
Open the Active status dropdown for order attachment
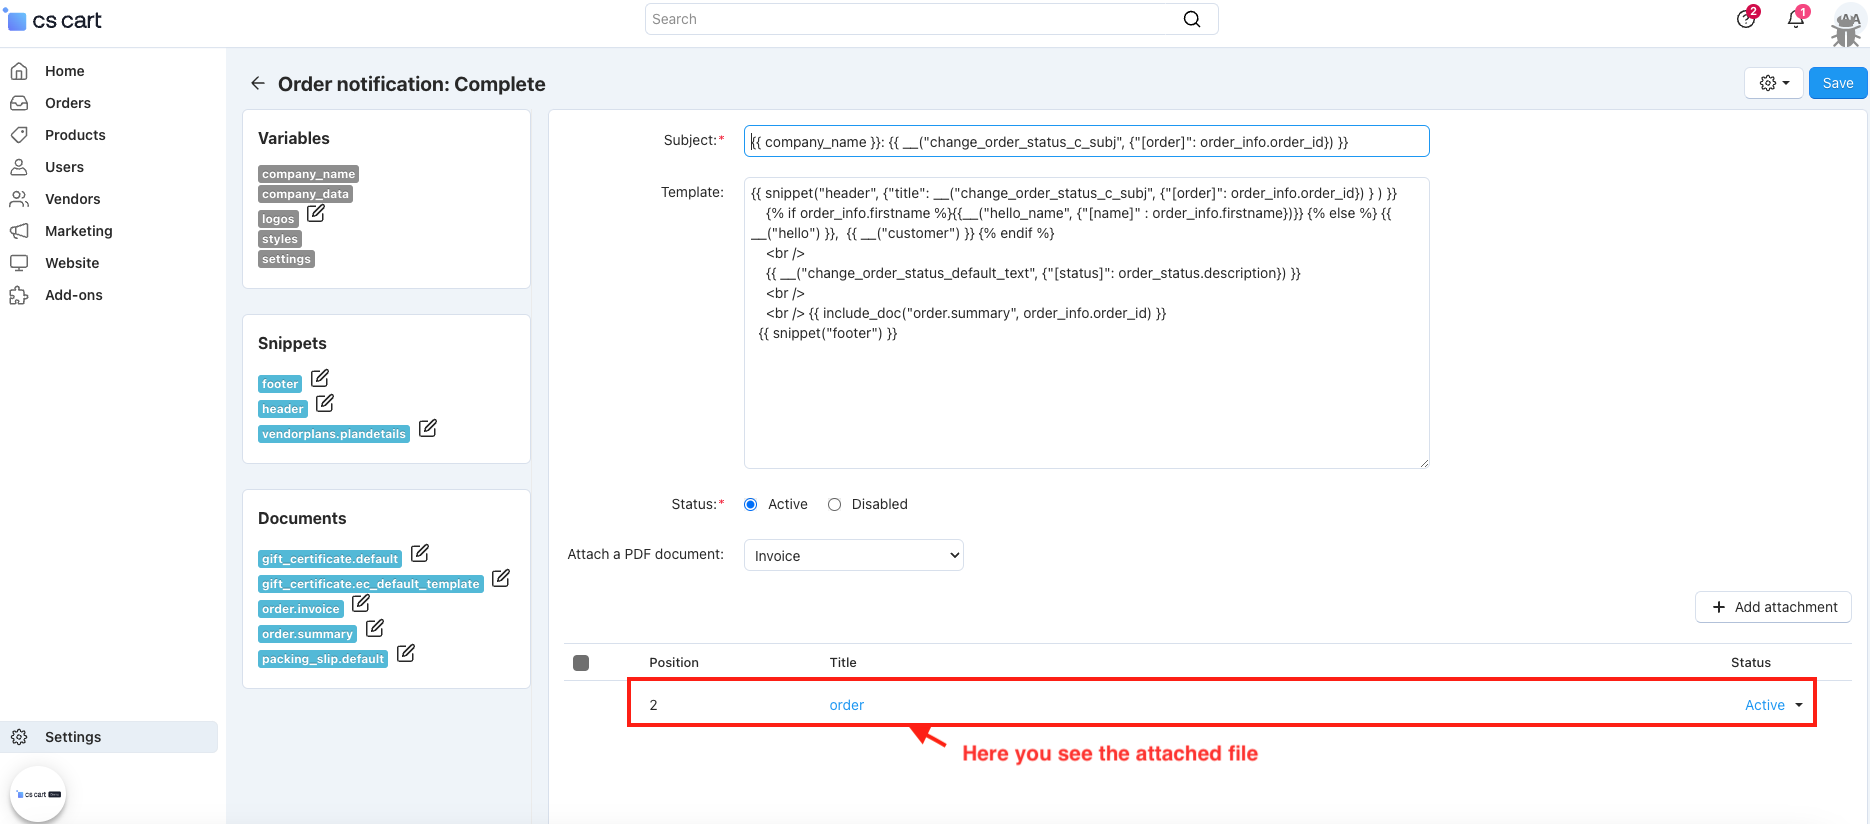1774,705
